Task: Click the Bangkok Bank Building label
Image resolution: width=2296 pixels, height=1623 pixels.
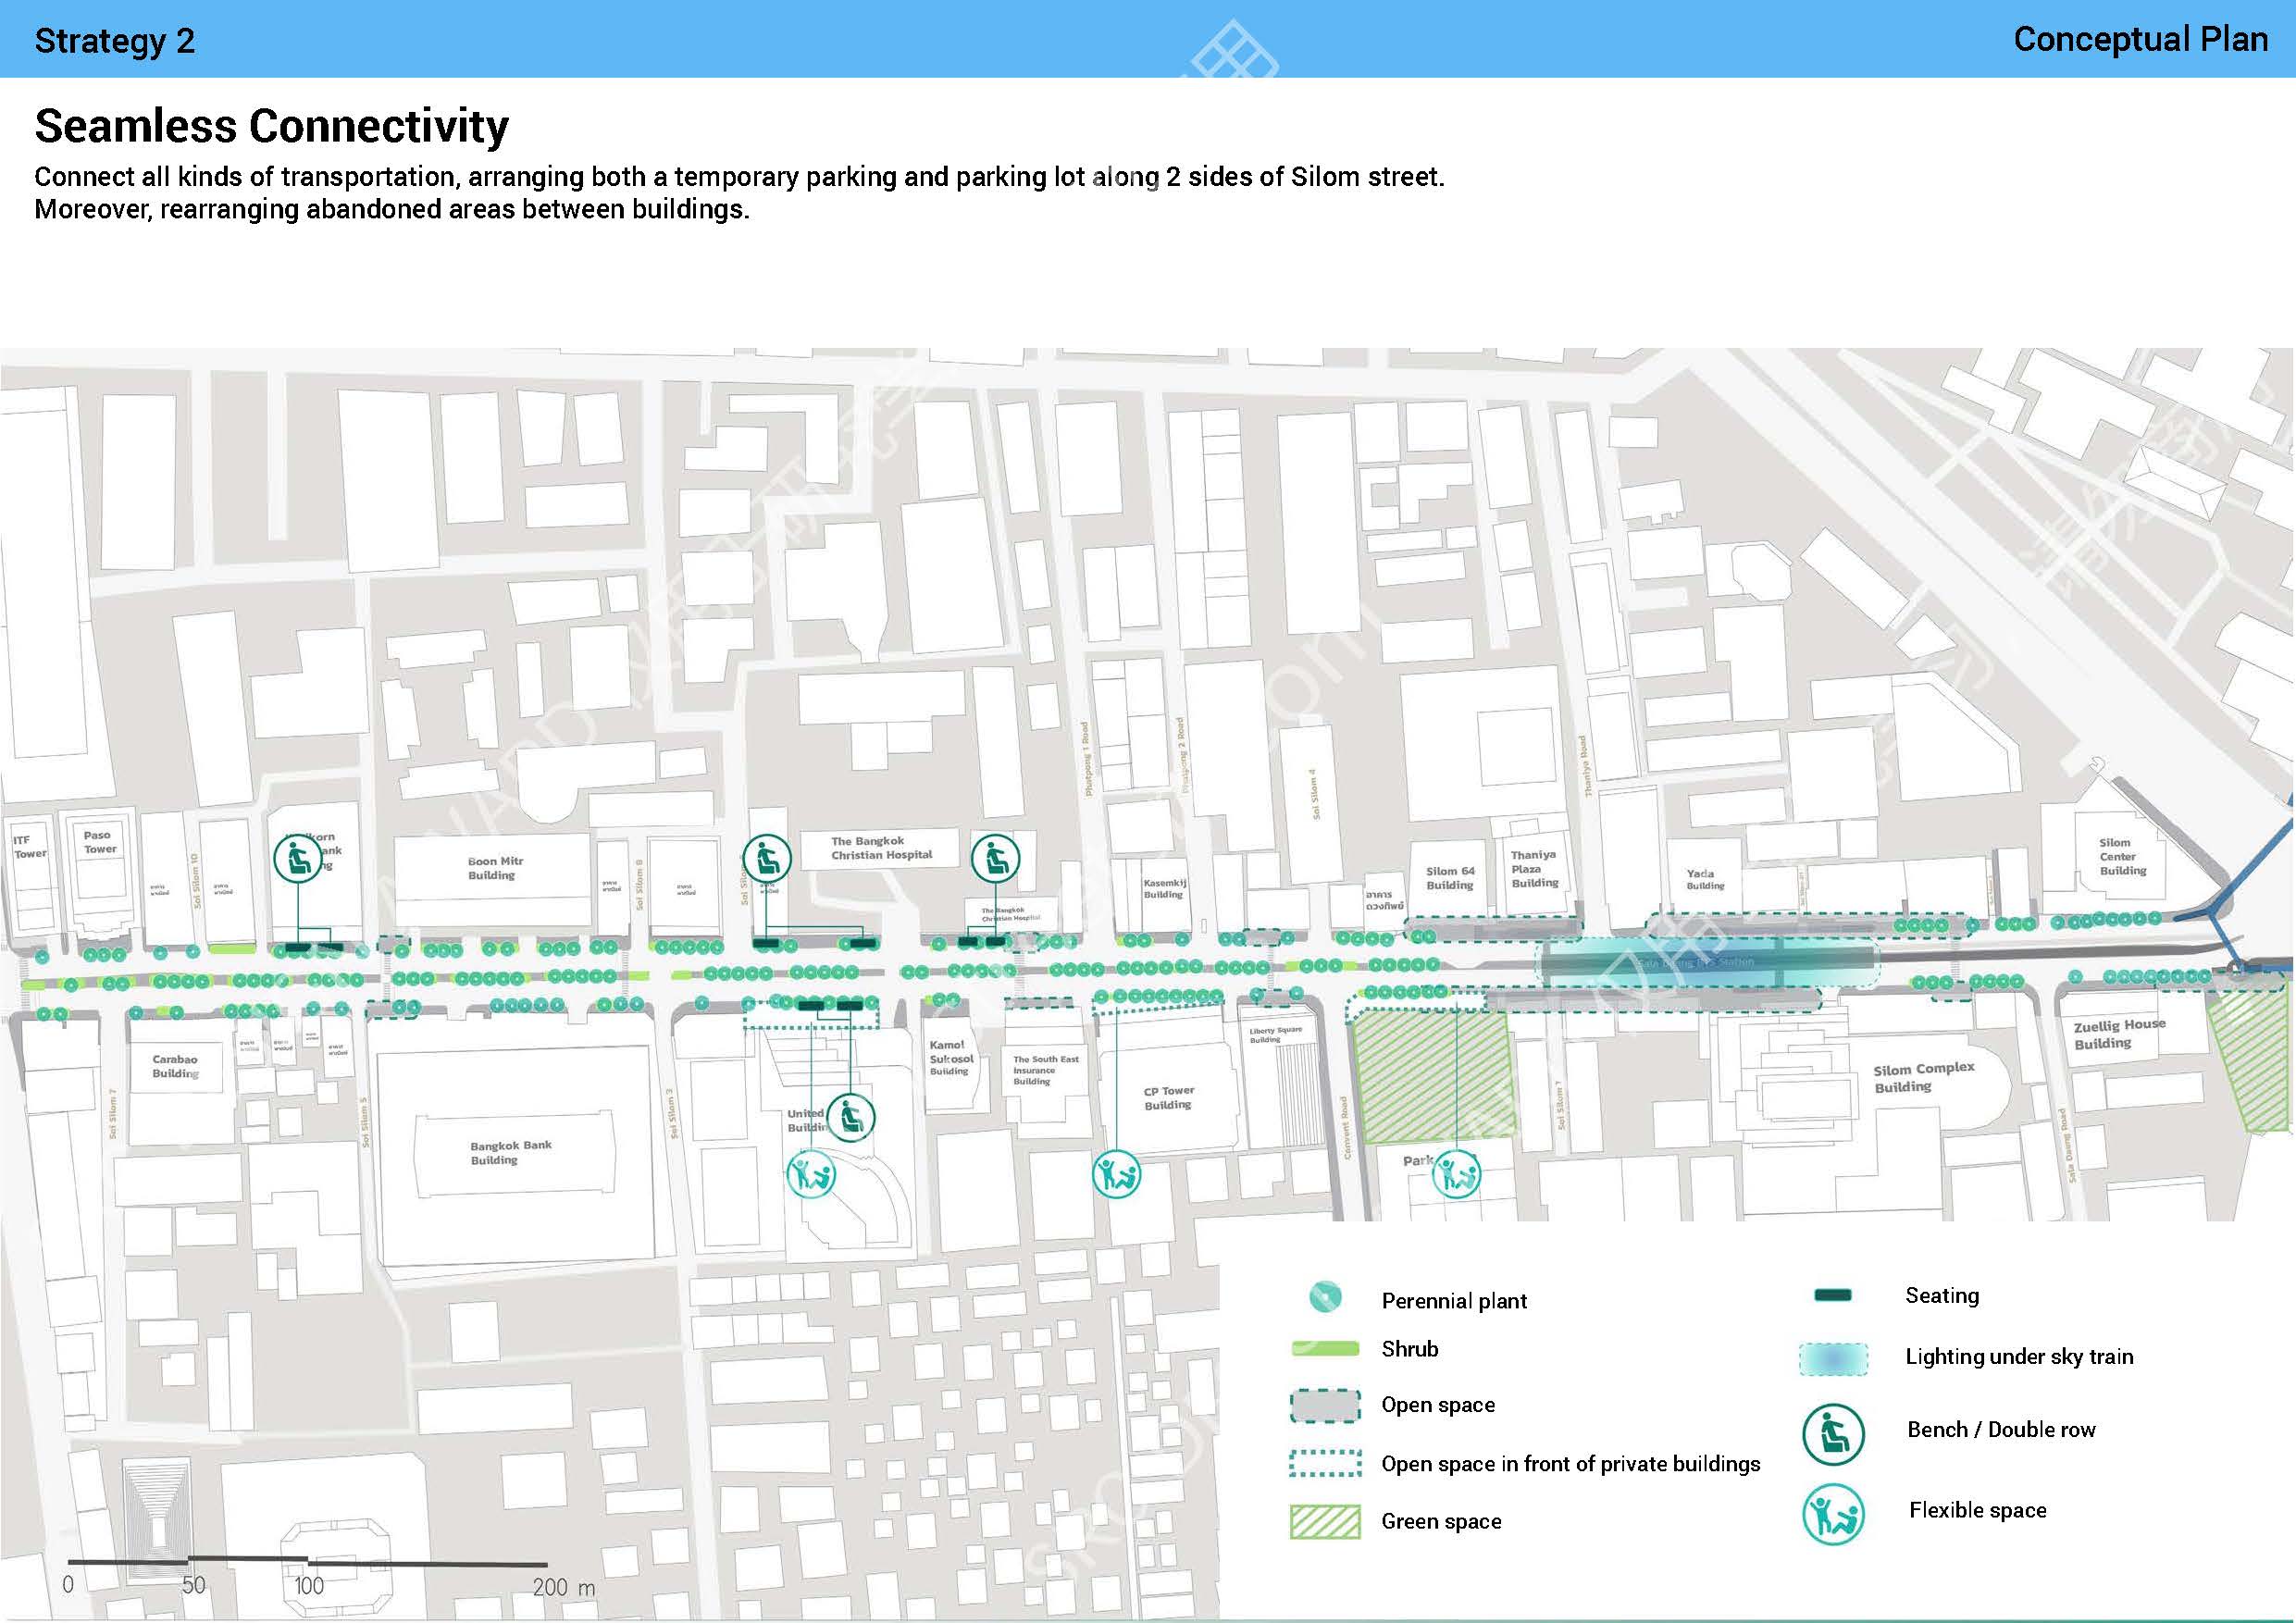Action: click(510, 1152)
